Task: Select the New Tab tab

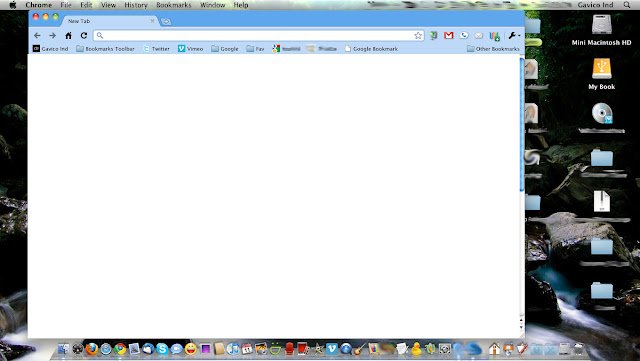Action: click(110, 21)
